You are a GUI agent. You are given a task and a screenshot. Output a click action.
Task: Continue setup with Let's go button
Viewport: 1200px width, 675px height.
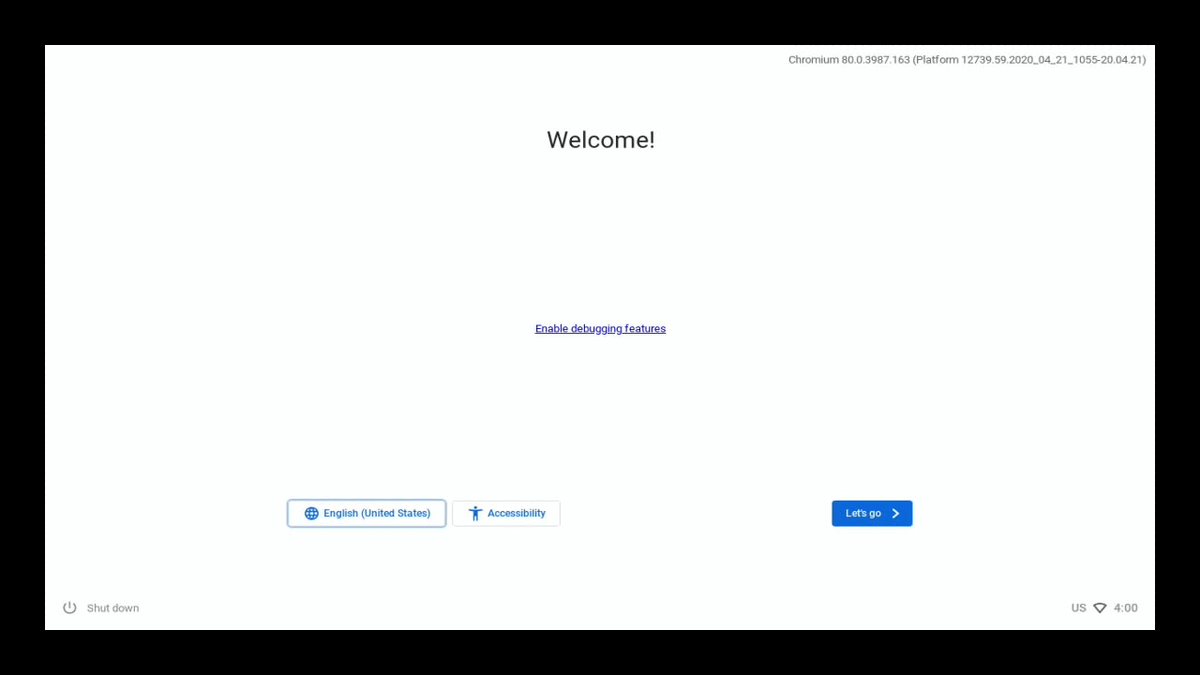coord(872,513)
